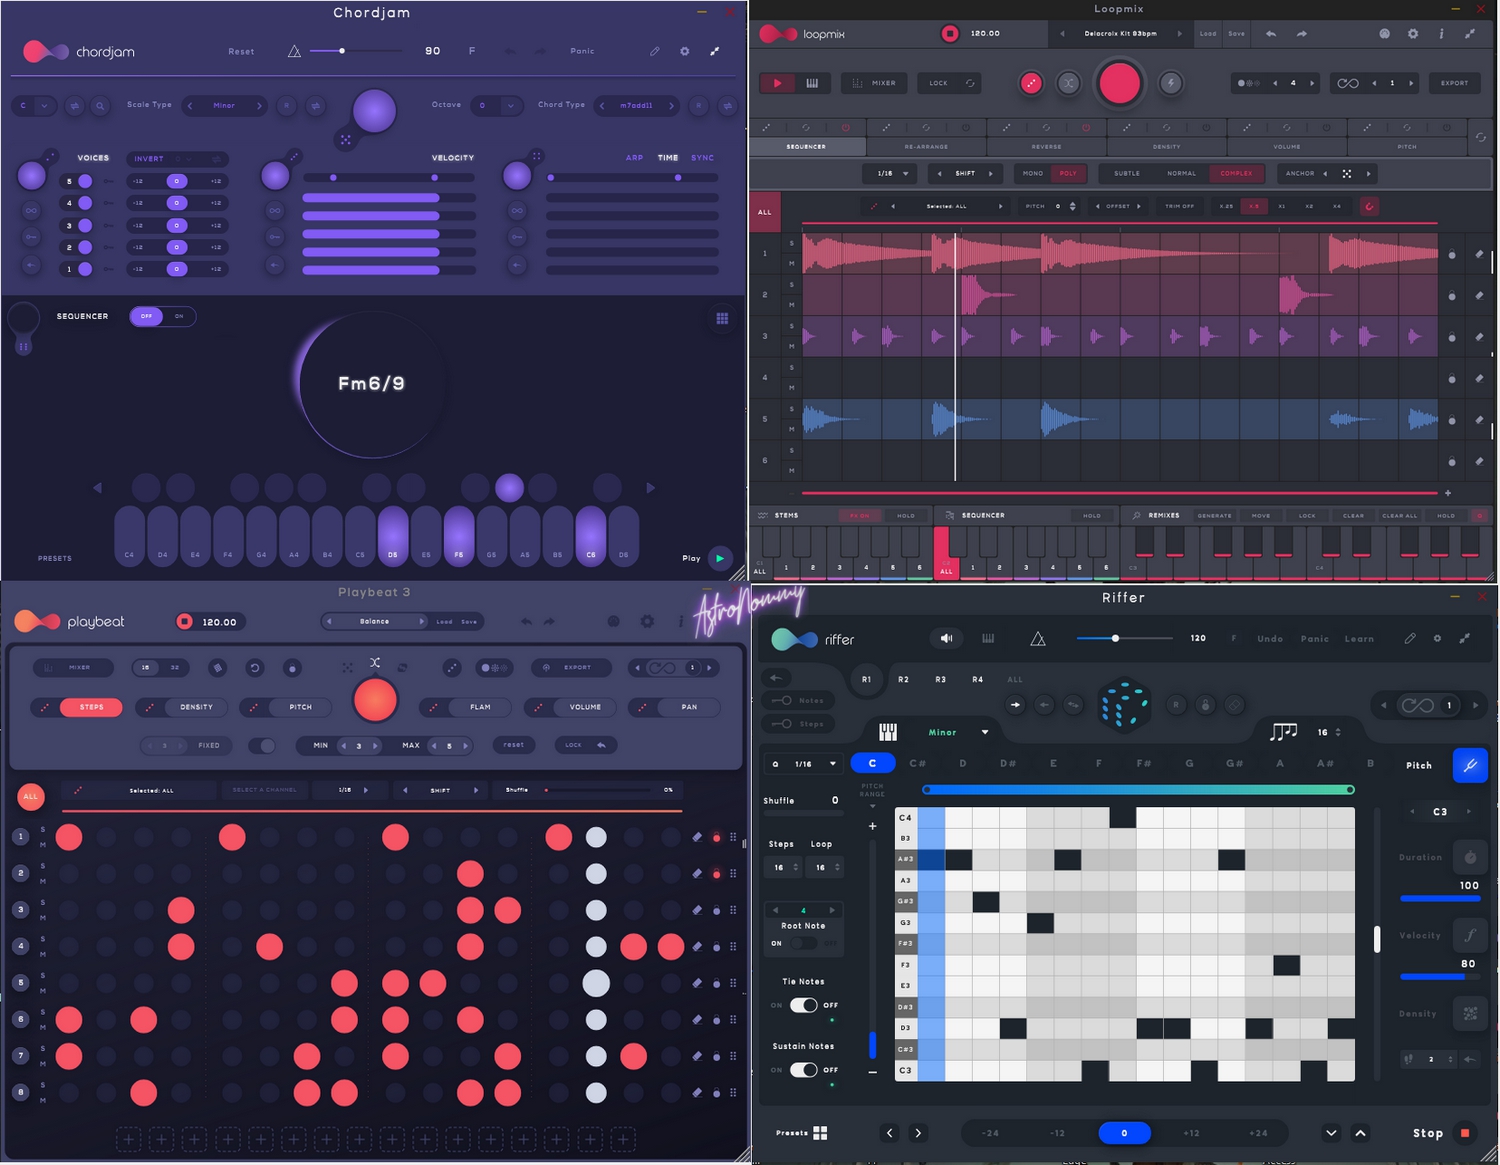Click the big red generate button in Loopmix

[1119, 82]
